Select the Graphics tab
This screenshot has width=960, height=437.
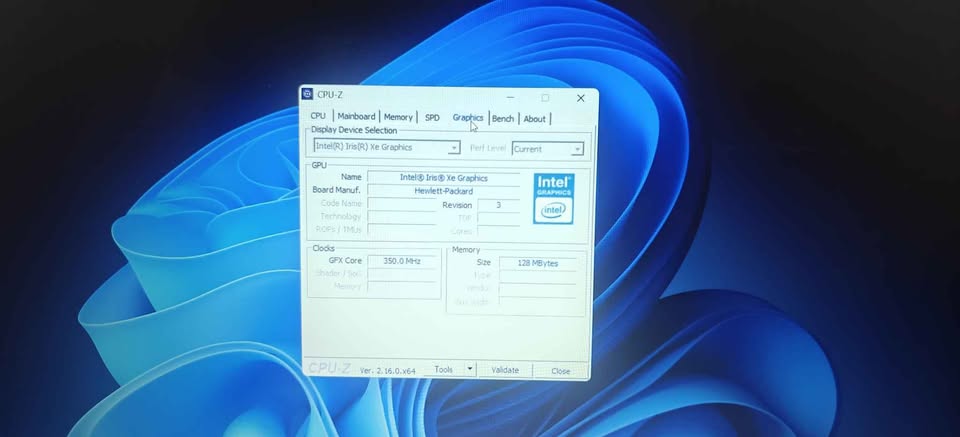[x=468, y=118]
